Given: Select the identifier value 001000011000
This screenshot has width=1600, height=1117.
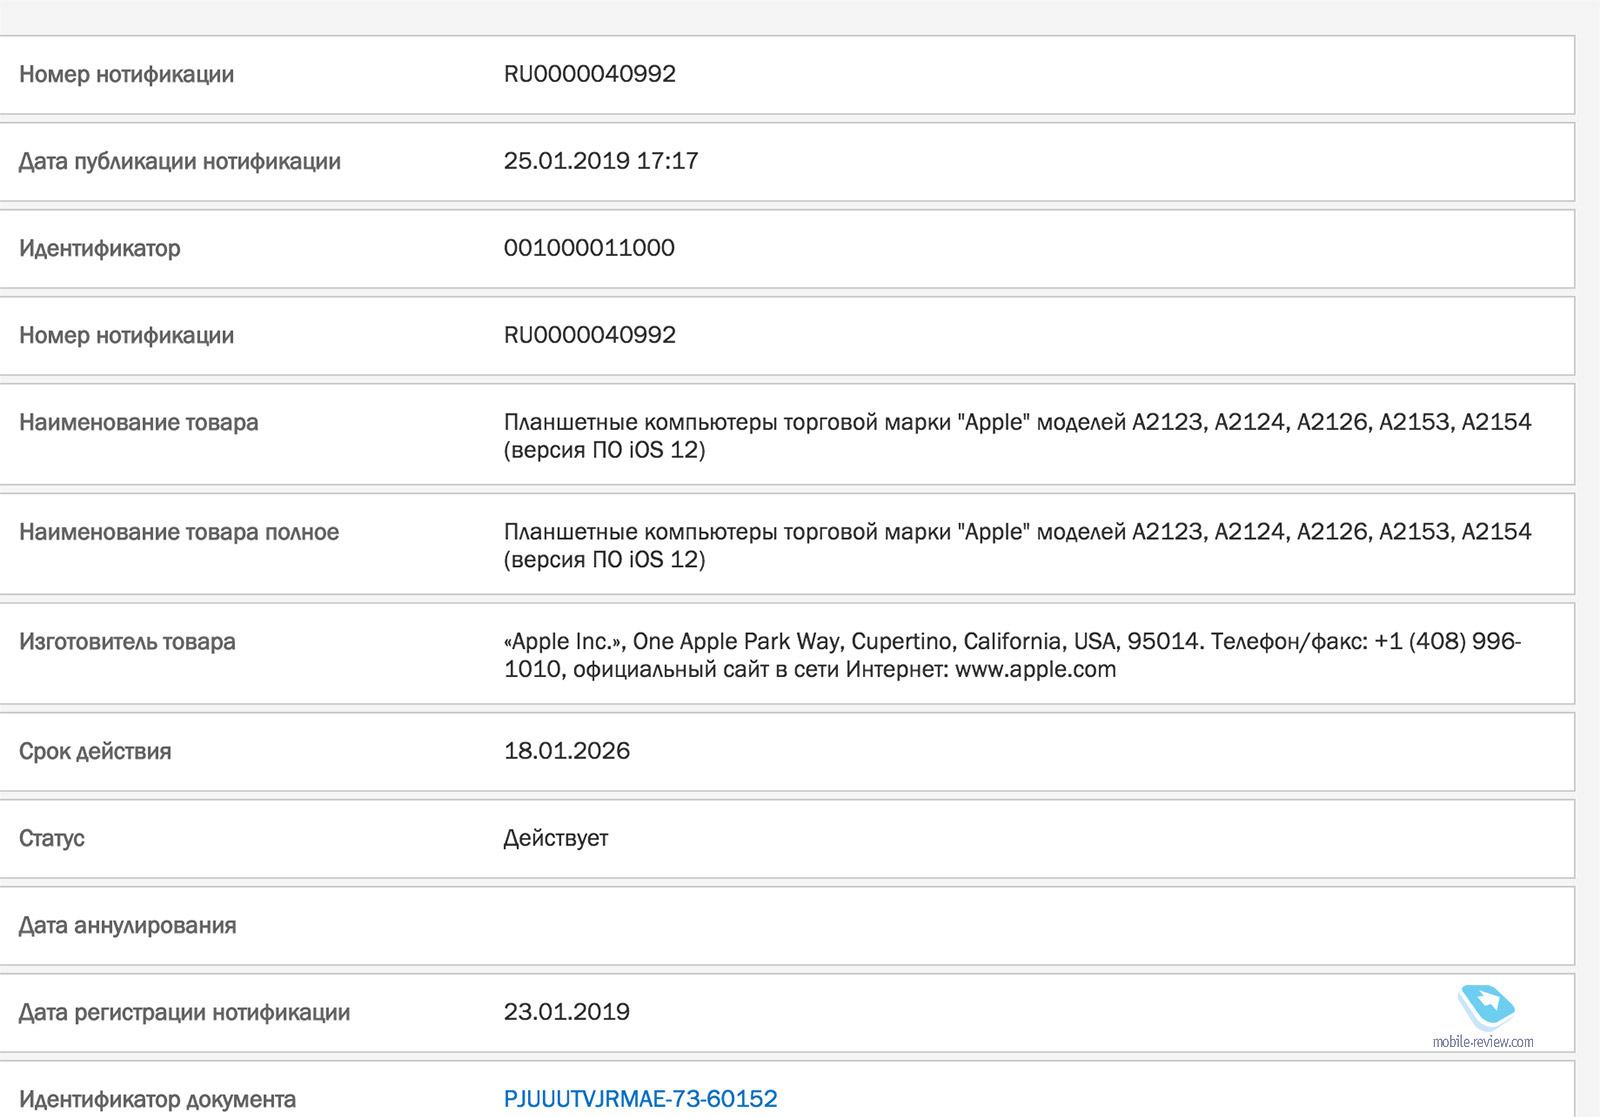Looking at the screenshot, I should 589,248.
